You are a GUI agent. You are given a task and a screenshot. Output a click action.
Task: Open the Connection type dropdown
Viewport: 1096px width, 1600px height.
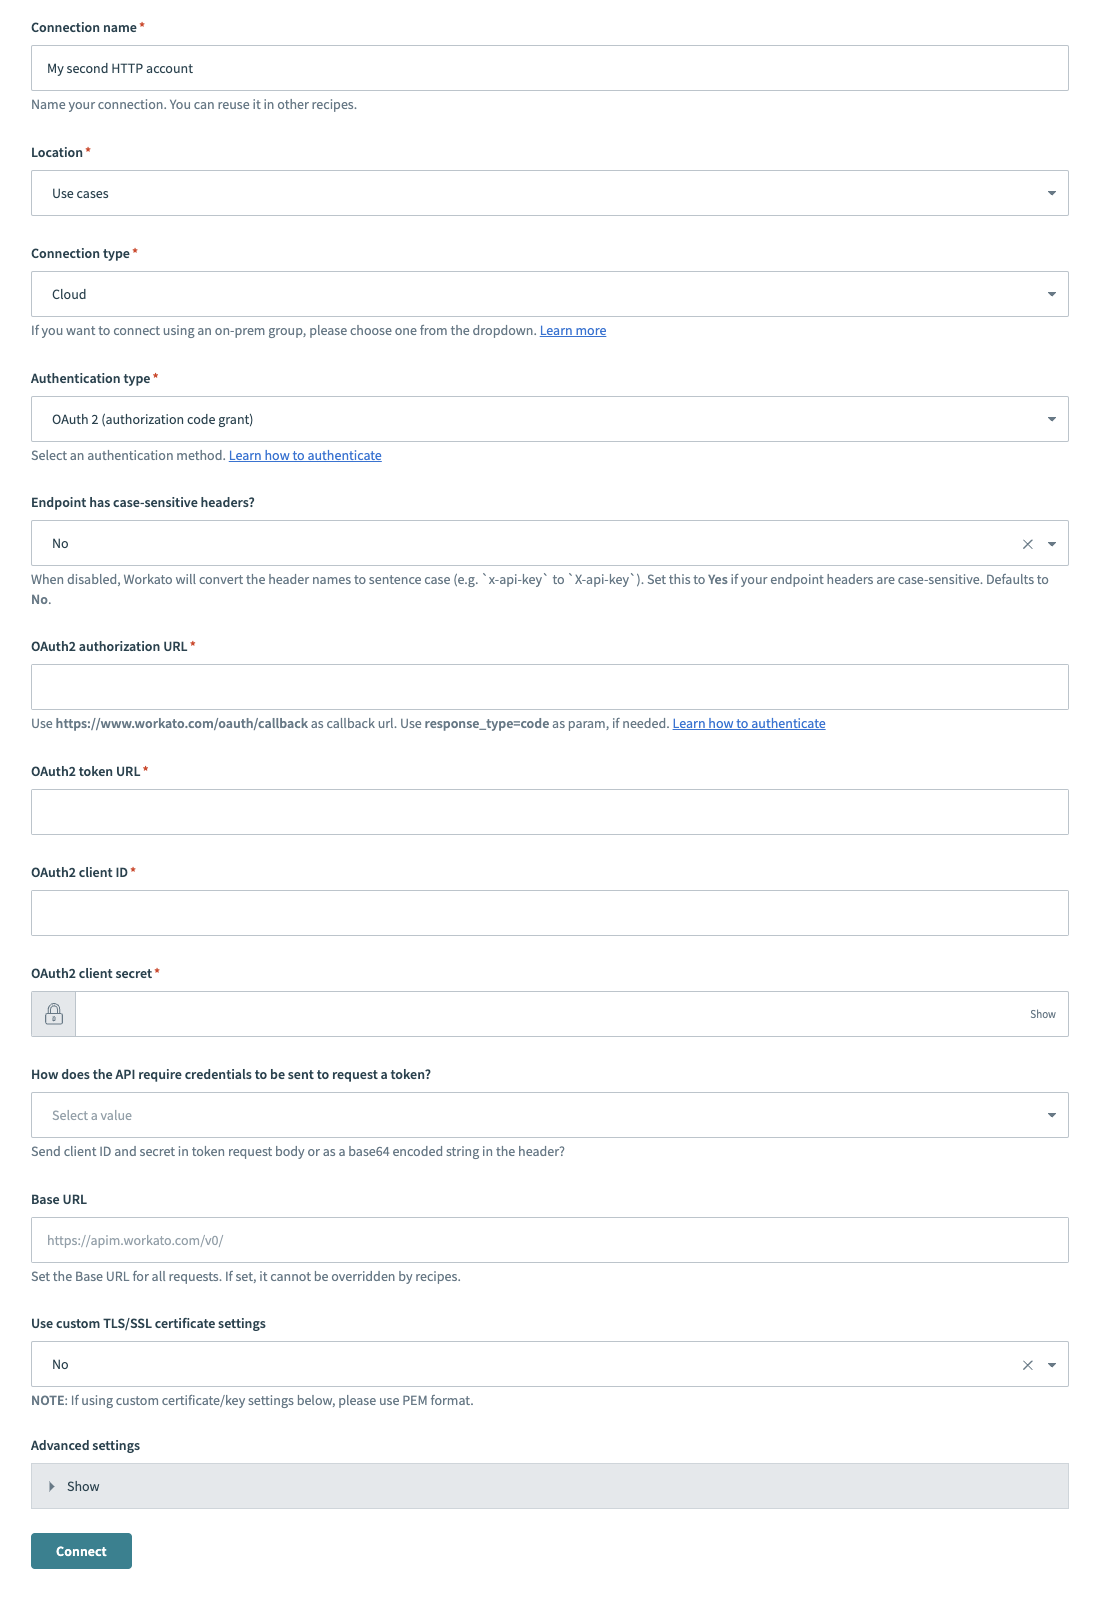coord(550,294)
